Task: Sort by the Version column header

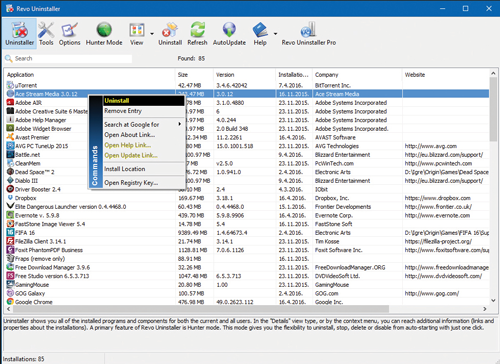Action: (244, 75)
